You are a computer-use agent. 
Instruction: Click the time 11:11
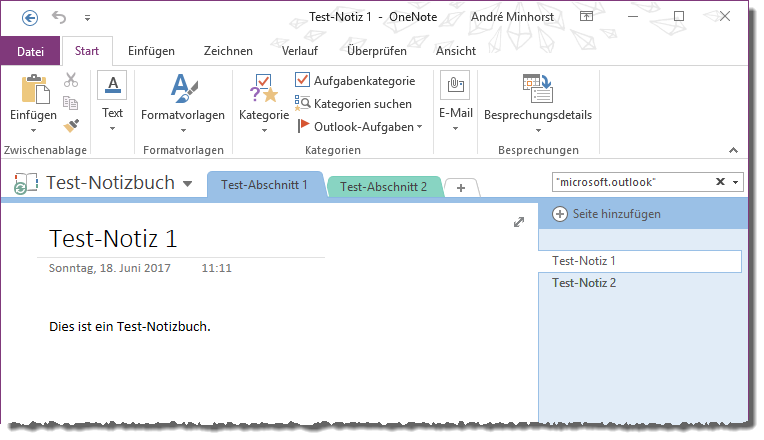point(216,268)
